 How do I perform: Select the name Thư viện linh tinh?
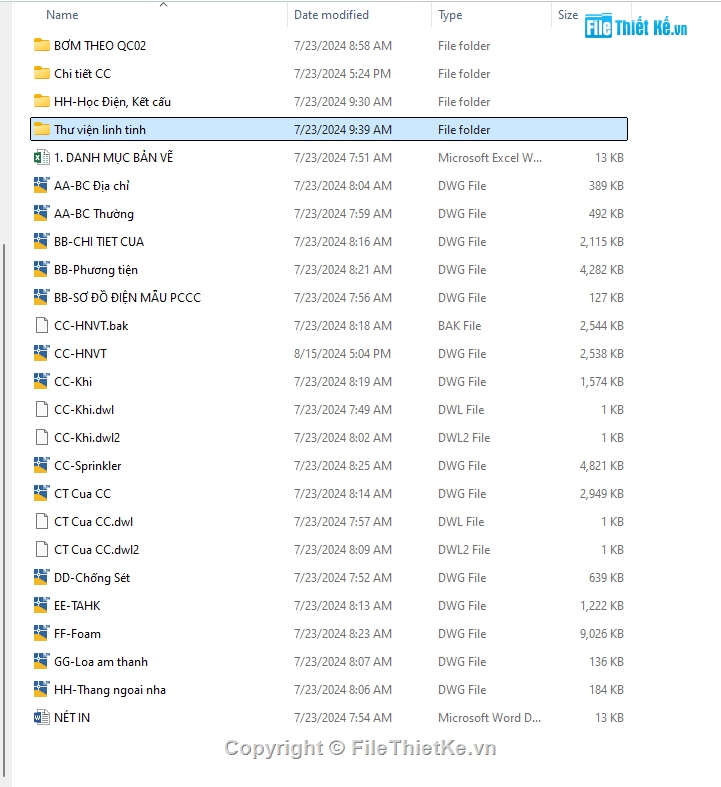coord(100,129)
